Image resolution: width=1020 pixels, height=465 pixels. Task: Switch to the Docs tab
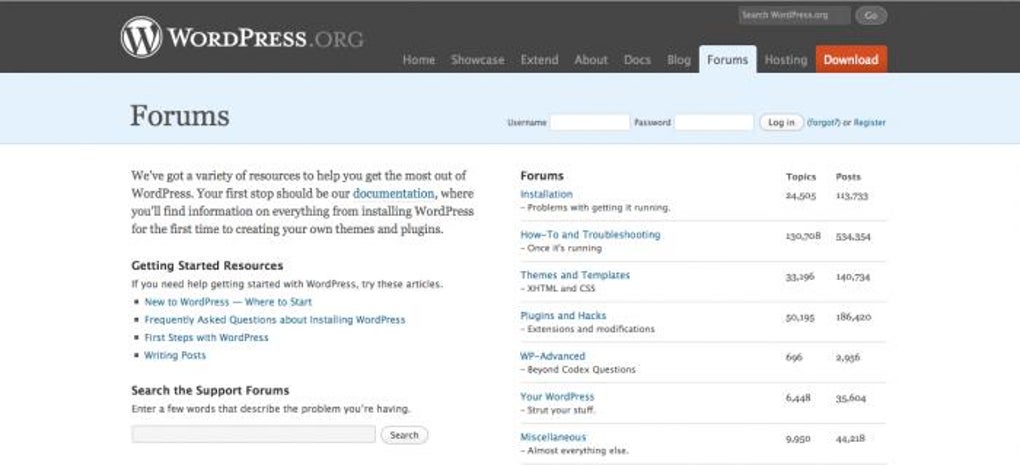tap(637, 60)
